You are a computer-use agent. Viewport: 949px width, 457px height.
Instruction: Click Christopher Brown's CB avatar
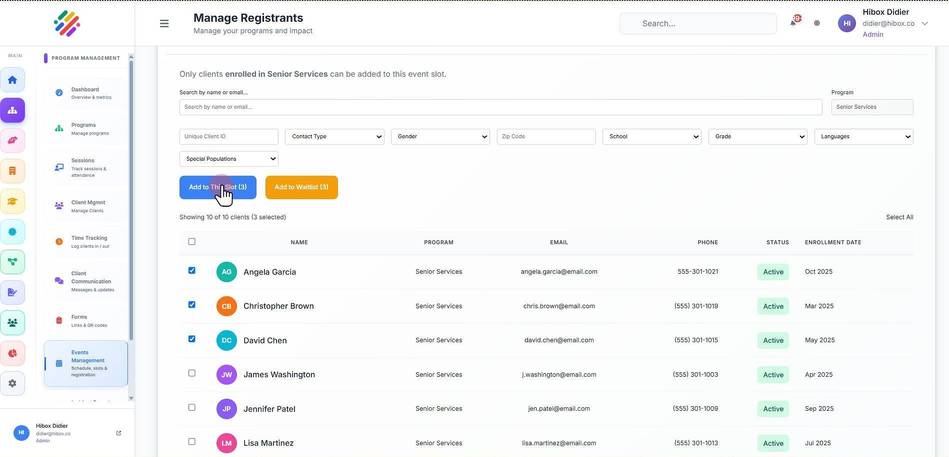(x=226, y=306)
